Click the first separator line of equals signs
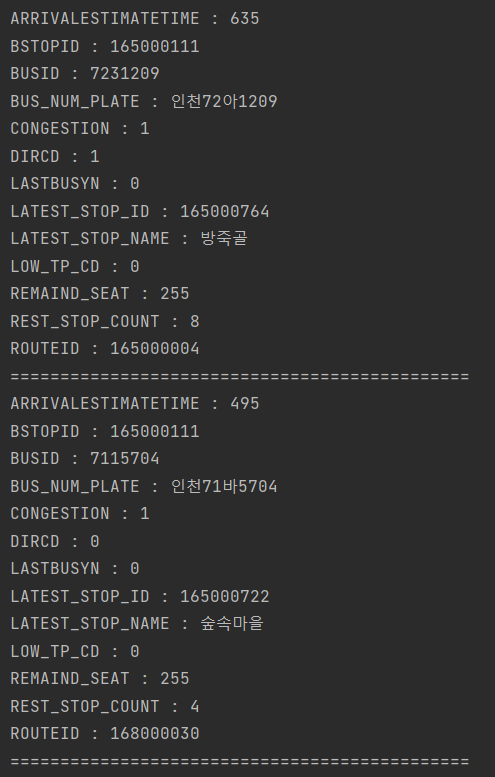This screenshot has width=495, height=777. (x=239, y=377)
